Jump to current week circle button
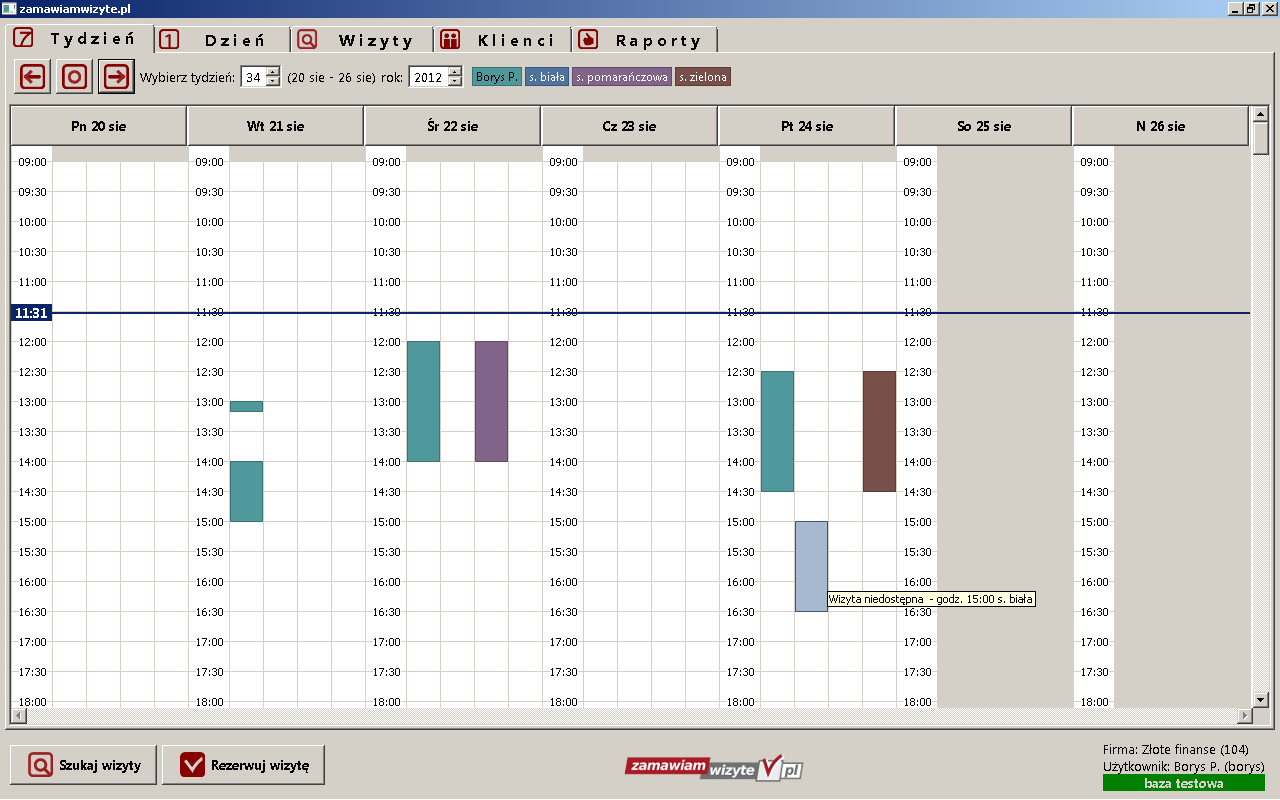Viewport: 1280px width, 800px height. (x=74, y=76)
